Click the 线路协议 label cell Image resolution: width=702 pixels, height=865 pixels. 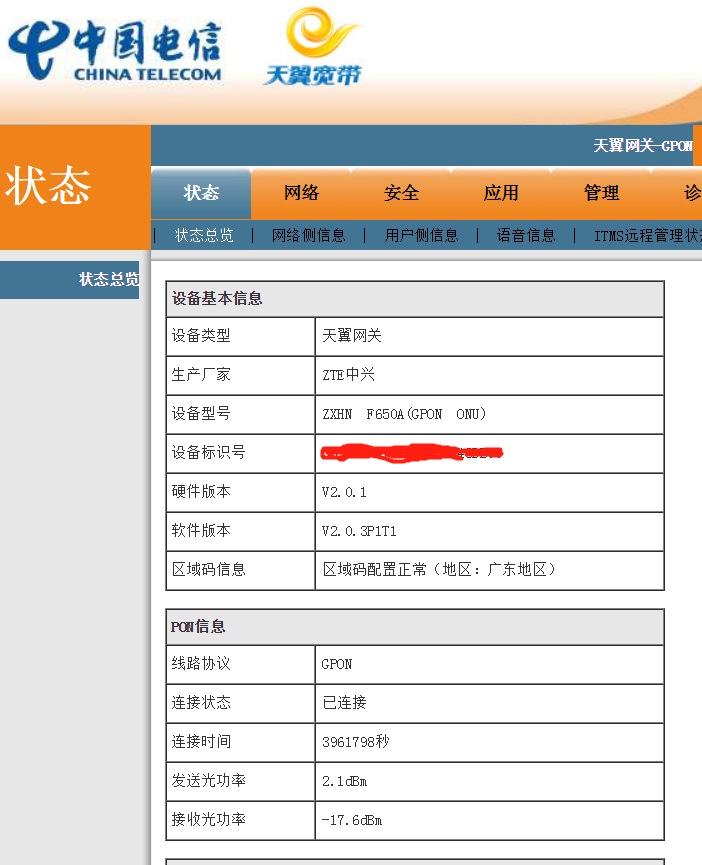click(x=240, y=665)
